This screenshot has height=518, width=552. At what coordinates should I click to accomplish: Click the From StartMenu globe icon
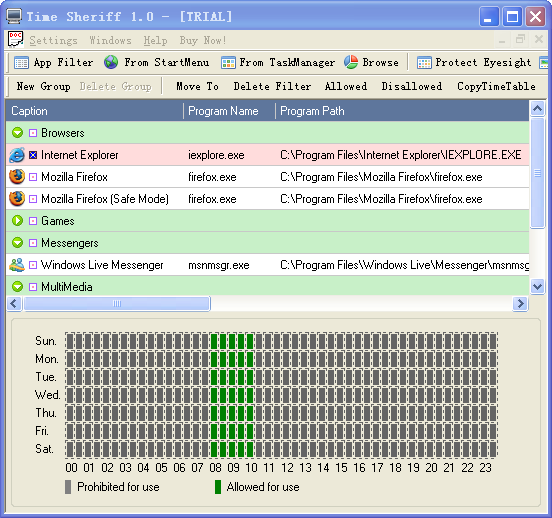pos(111,62)
